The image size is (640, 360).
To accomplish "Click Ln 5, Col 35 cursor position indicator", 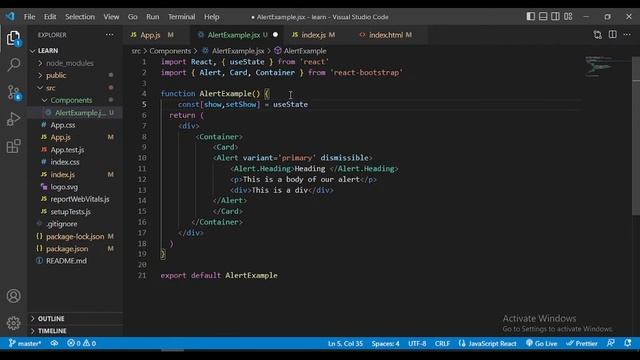I will 345,344.
